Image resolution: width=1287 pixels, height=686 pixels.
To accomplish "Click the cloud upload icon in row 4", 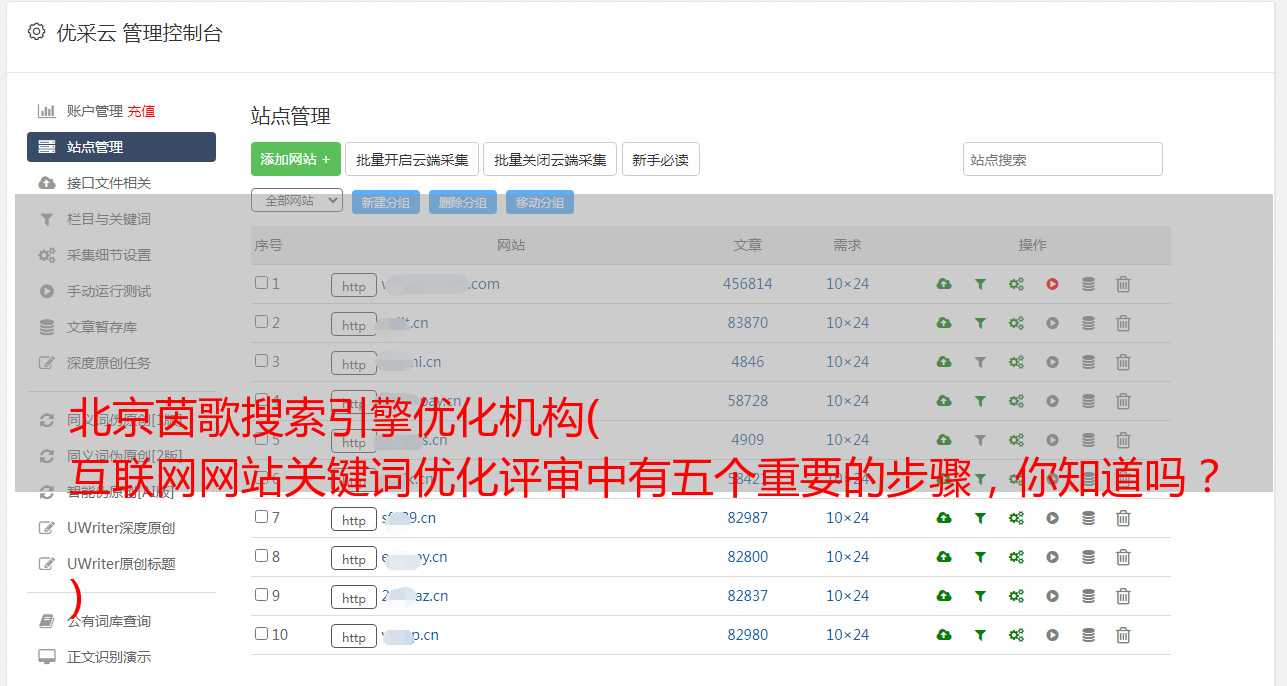I will click(x=944, y=401).
